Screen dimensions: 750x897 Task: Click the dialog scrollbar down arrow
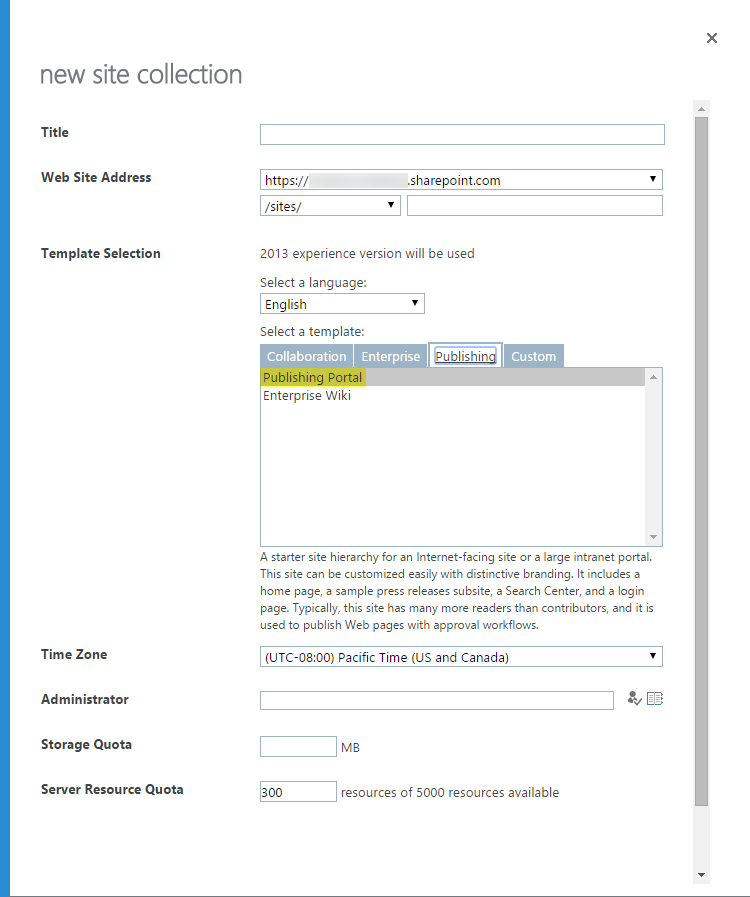[x=701, y=874]
